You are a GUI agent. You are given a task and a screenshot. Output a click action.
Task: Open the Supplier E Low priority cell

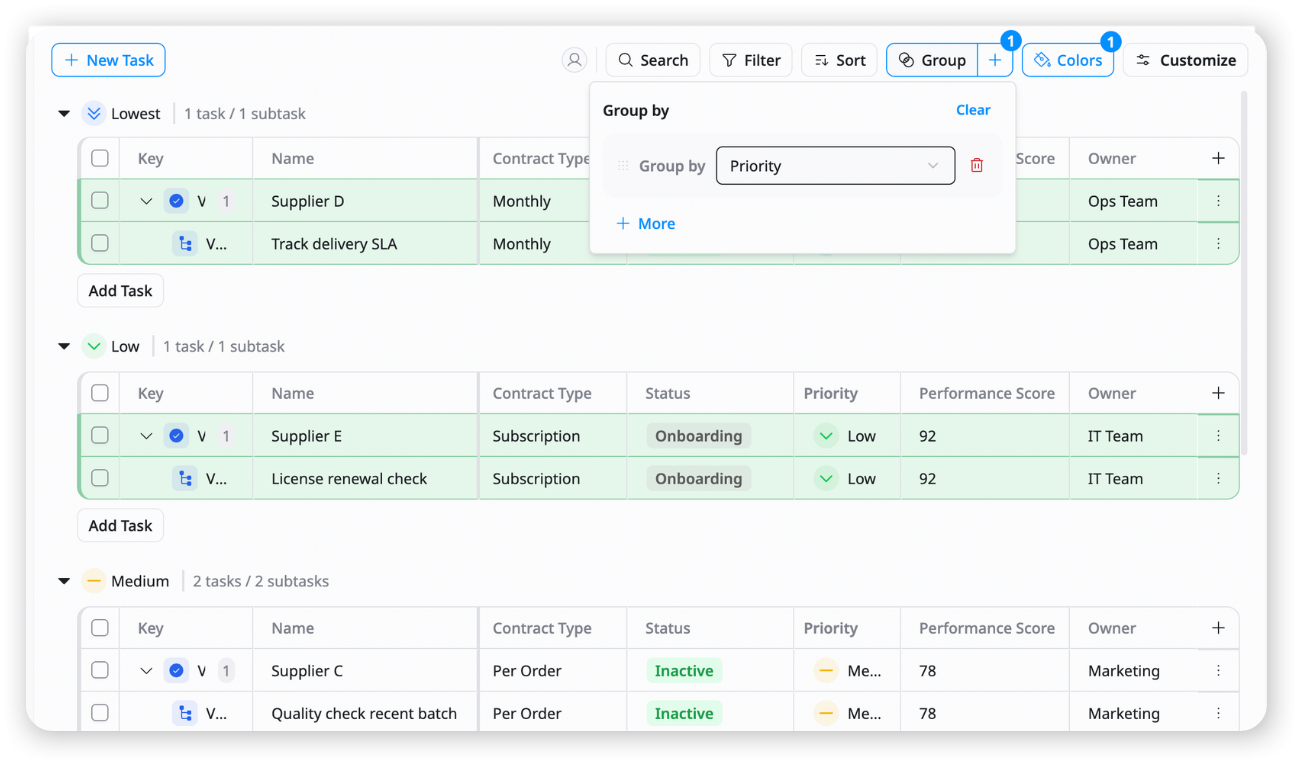[x=846, y=436]
